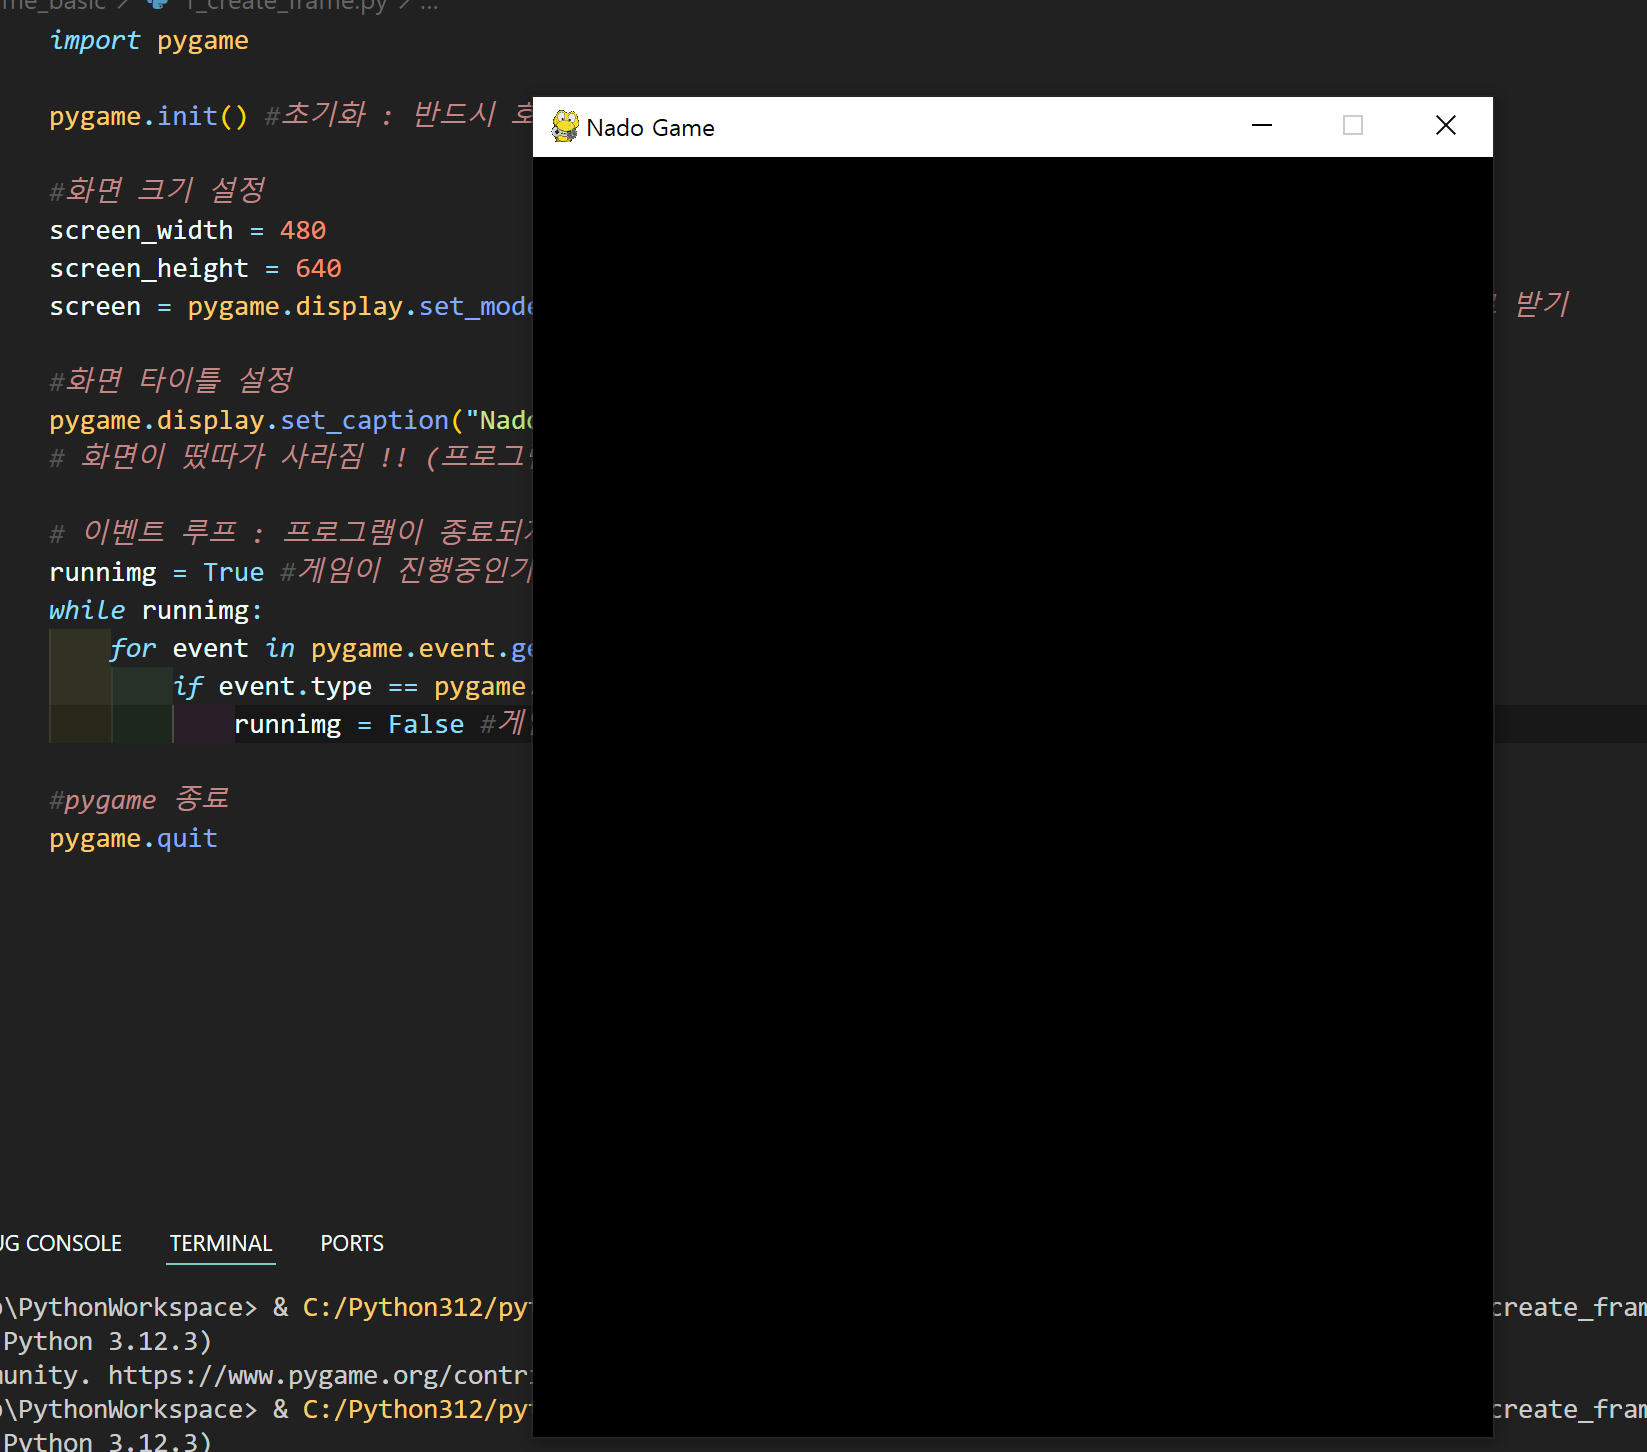Click the '#화면 크기 설정' comment line
The width and height of the screenshot is (1647, 1452).
pos(158,190)
